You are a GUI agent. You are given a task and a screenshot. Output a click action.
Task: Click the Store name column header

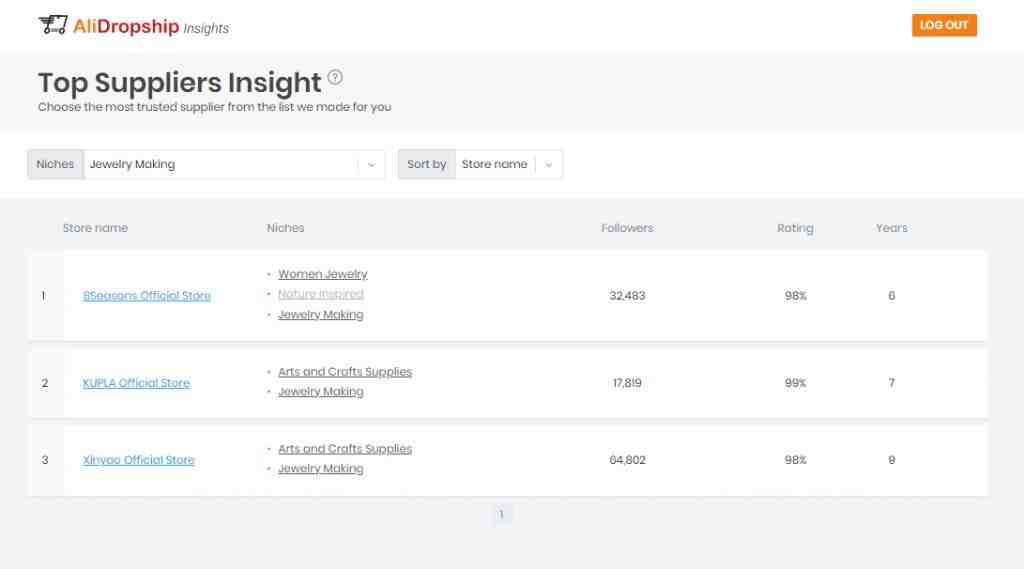[95, 228]
